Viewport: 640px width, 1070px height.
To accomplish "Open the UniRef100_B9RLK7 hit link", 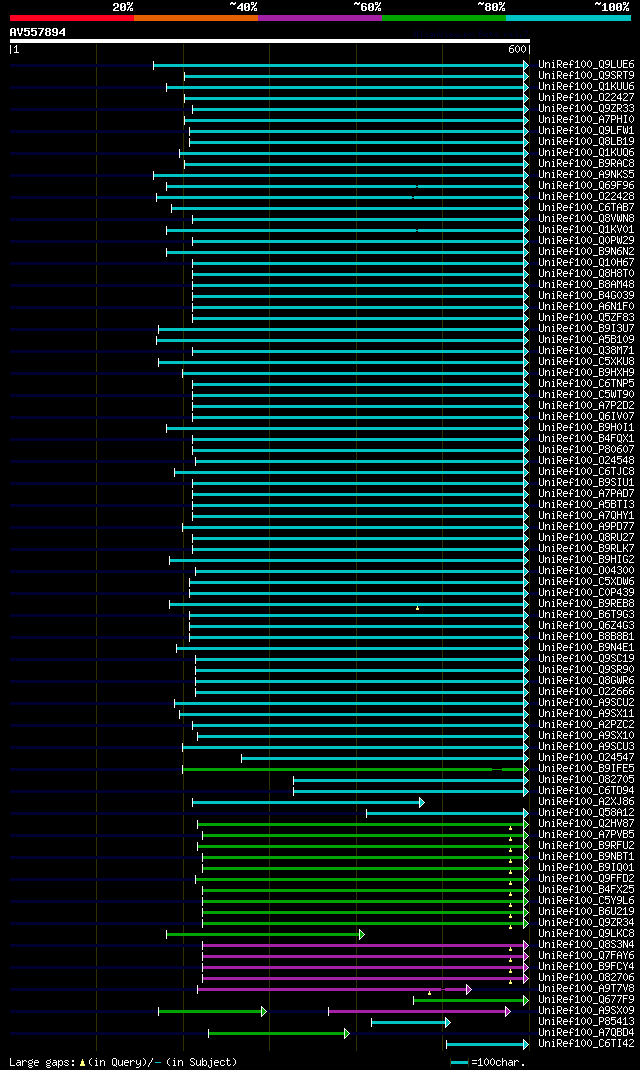I will 586,549.
